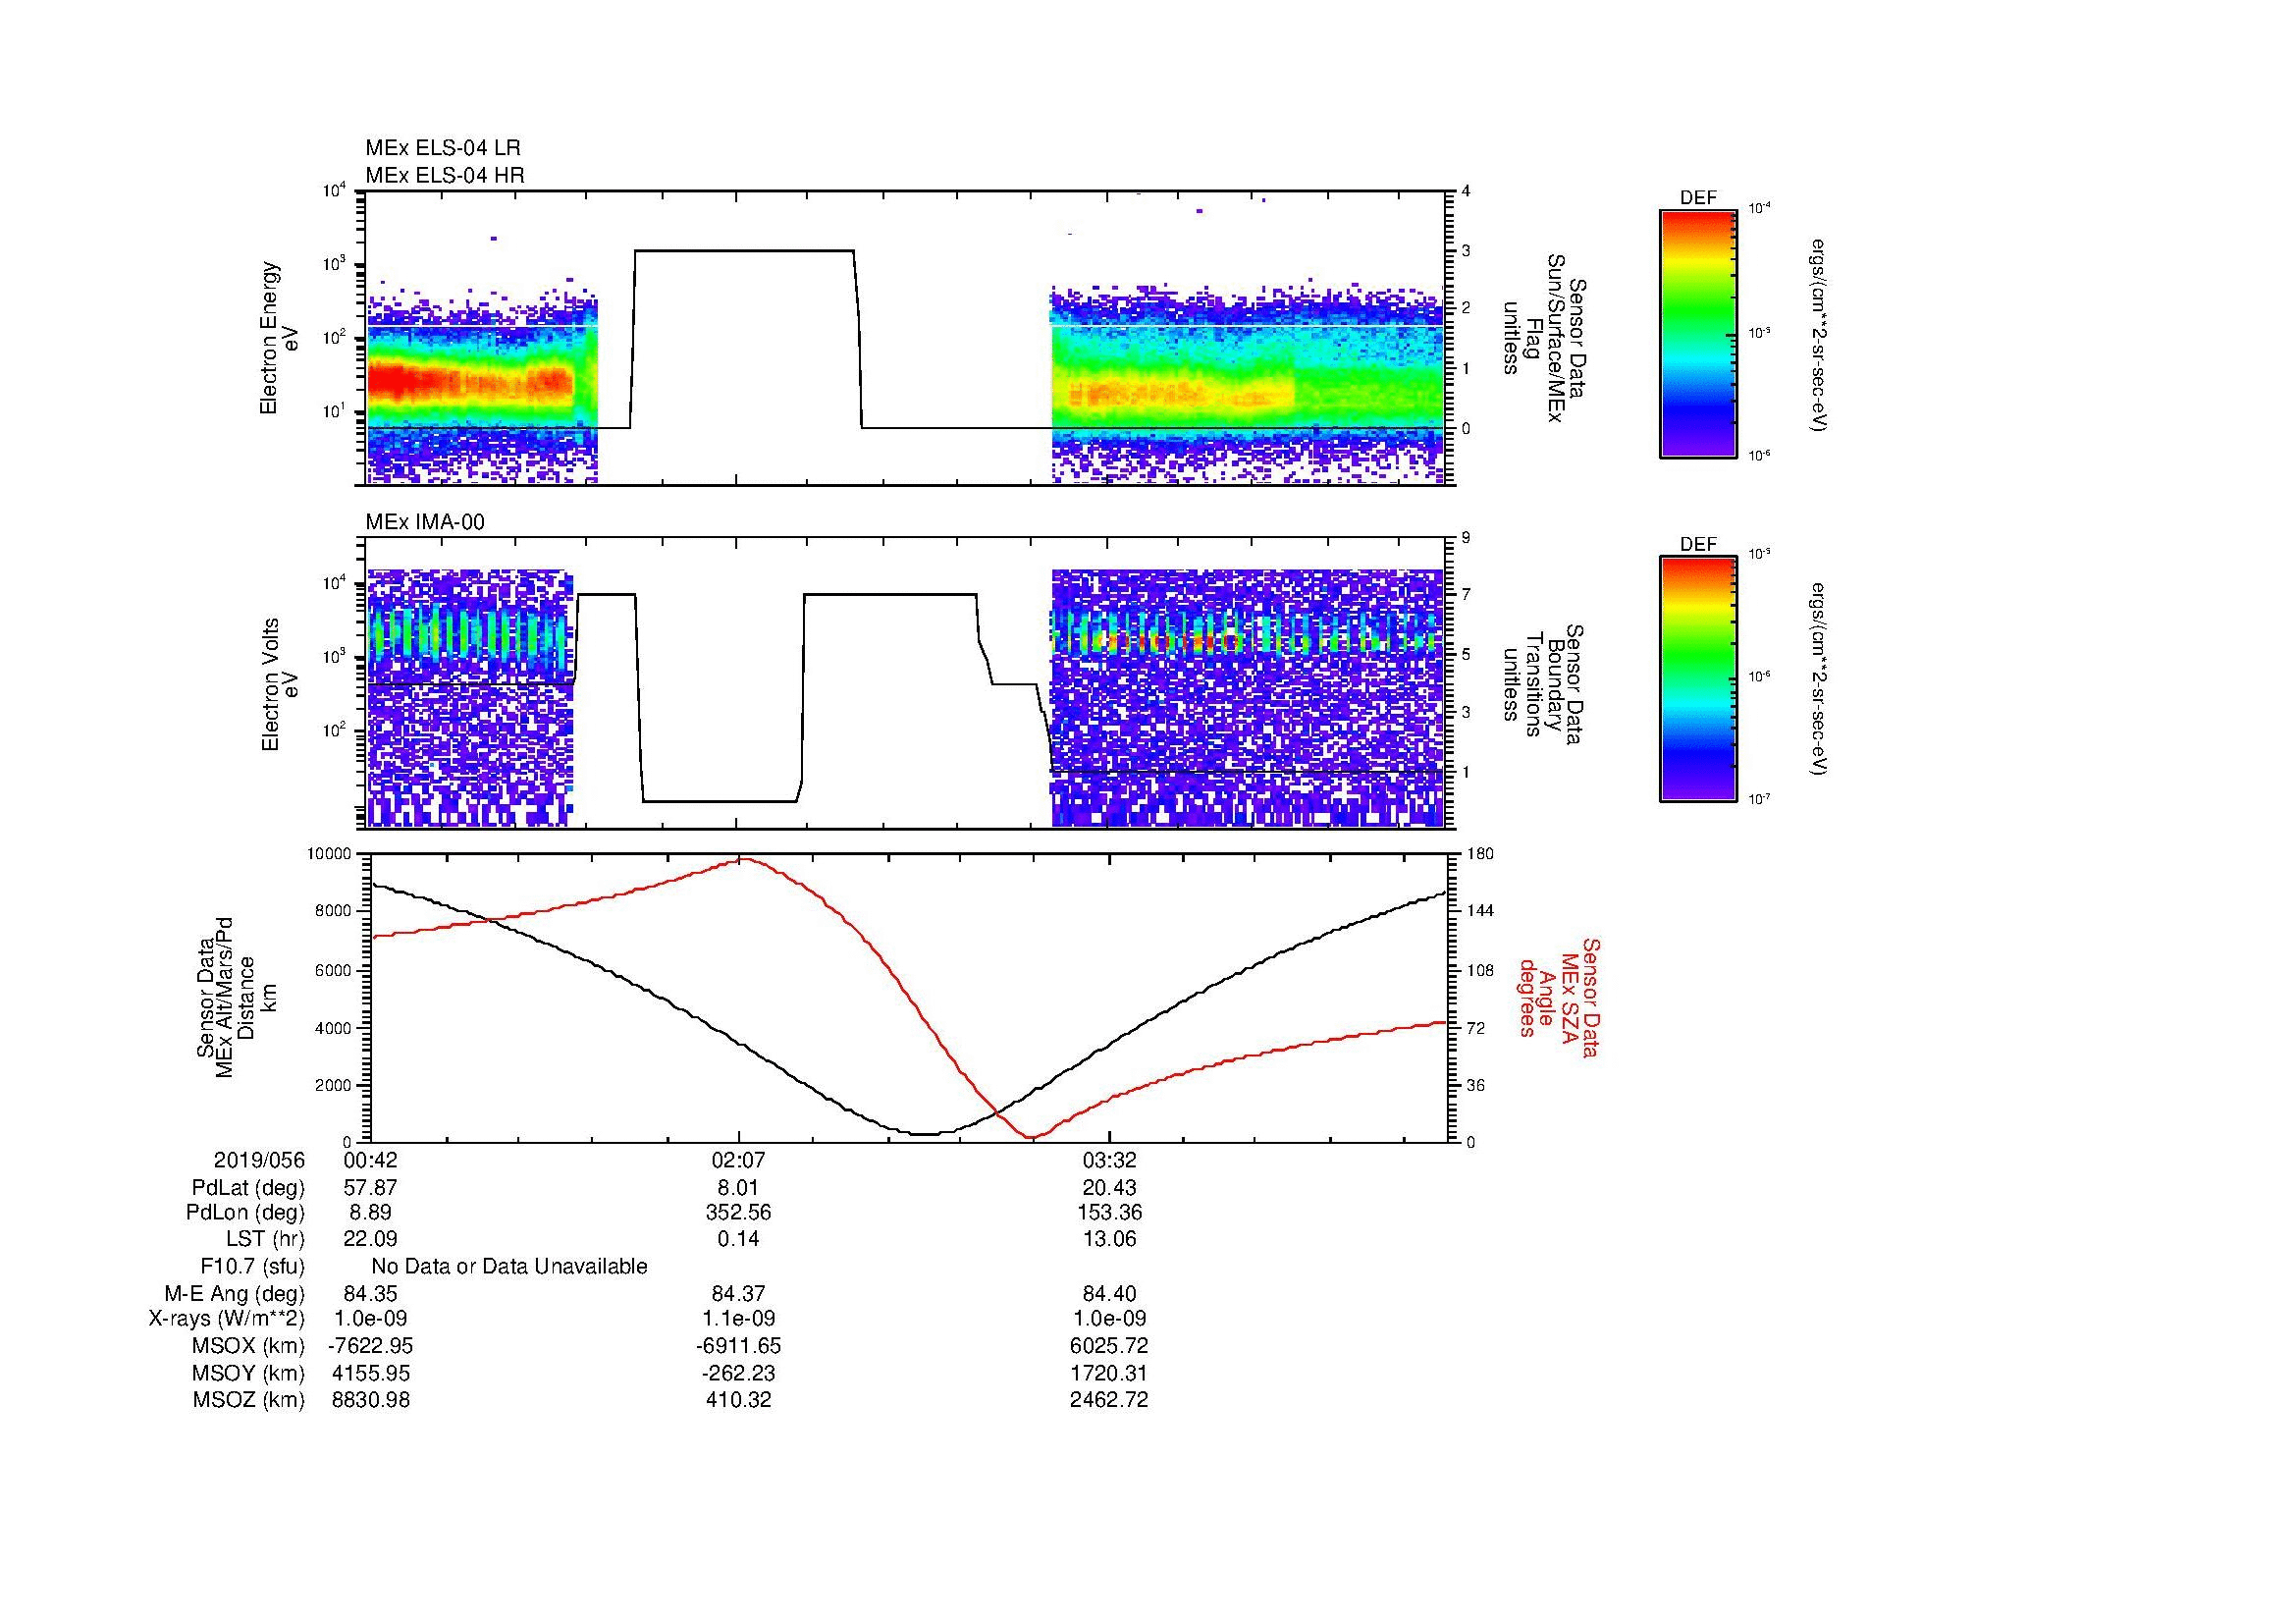Screen dimensions: 2296x1623
Task: Click the 'PdLat (deg)' row label
Action: [248, 1188]
